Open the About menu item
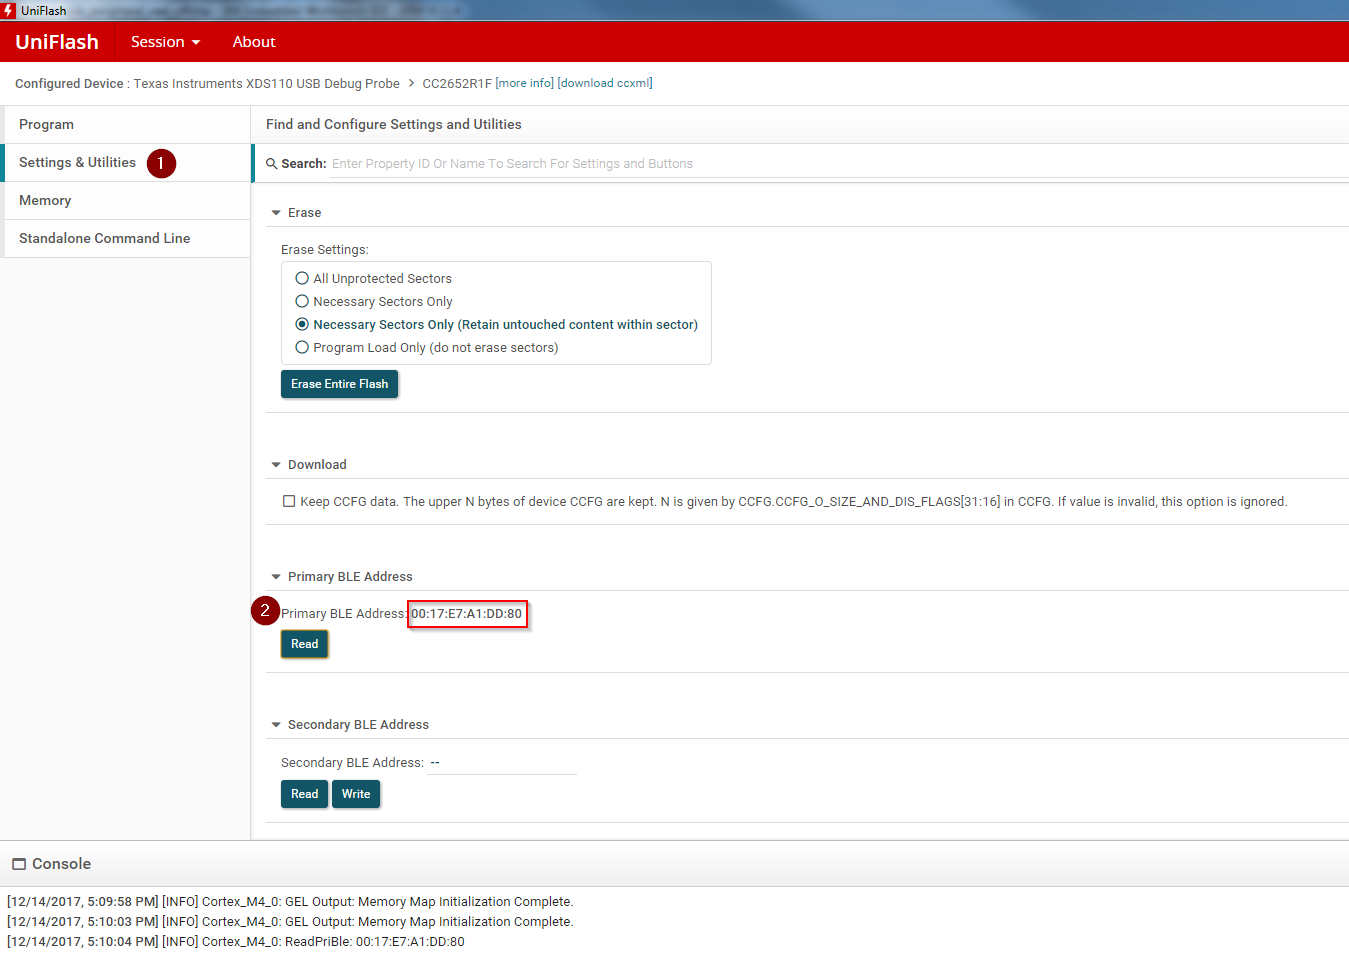 253,42
